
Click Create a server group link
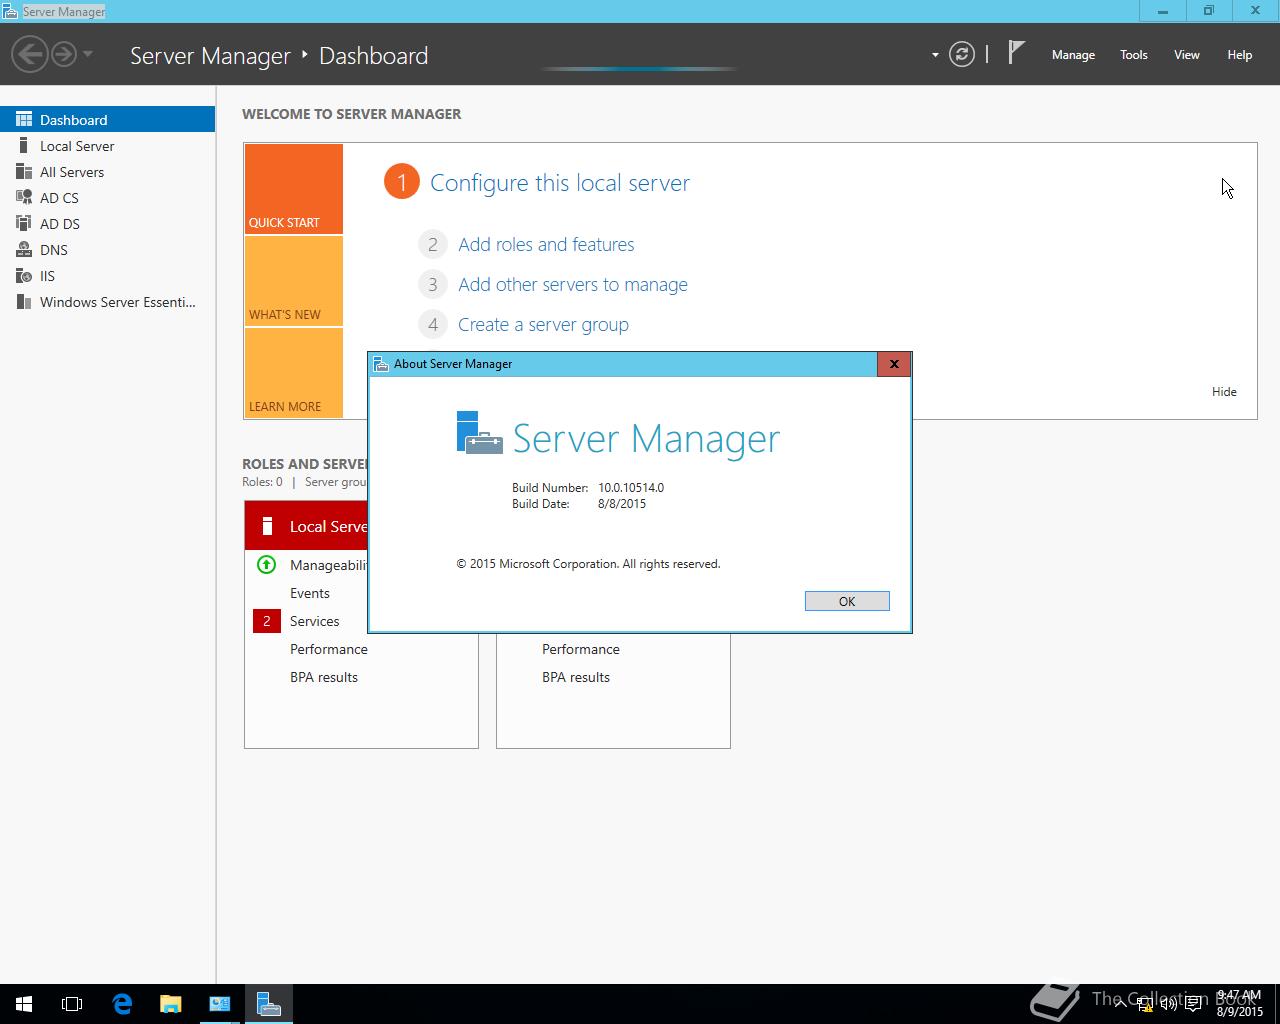pyautogui.click(x=543, y=324)
